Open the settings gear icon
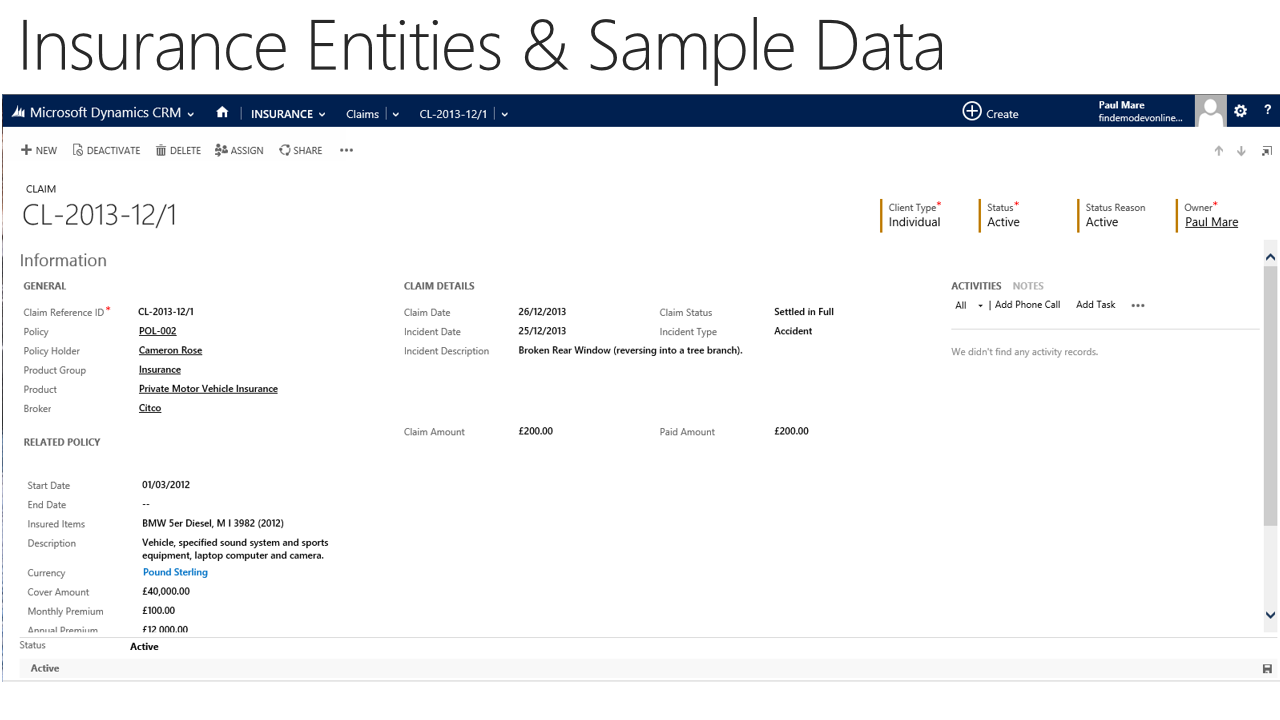The height and width of the screenshot is (720, 1280). [1240, 111]
